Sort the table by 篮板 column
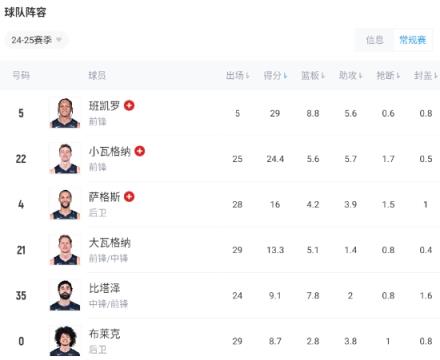Screen dimensions: 440x360 click(x=313, y=76)
